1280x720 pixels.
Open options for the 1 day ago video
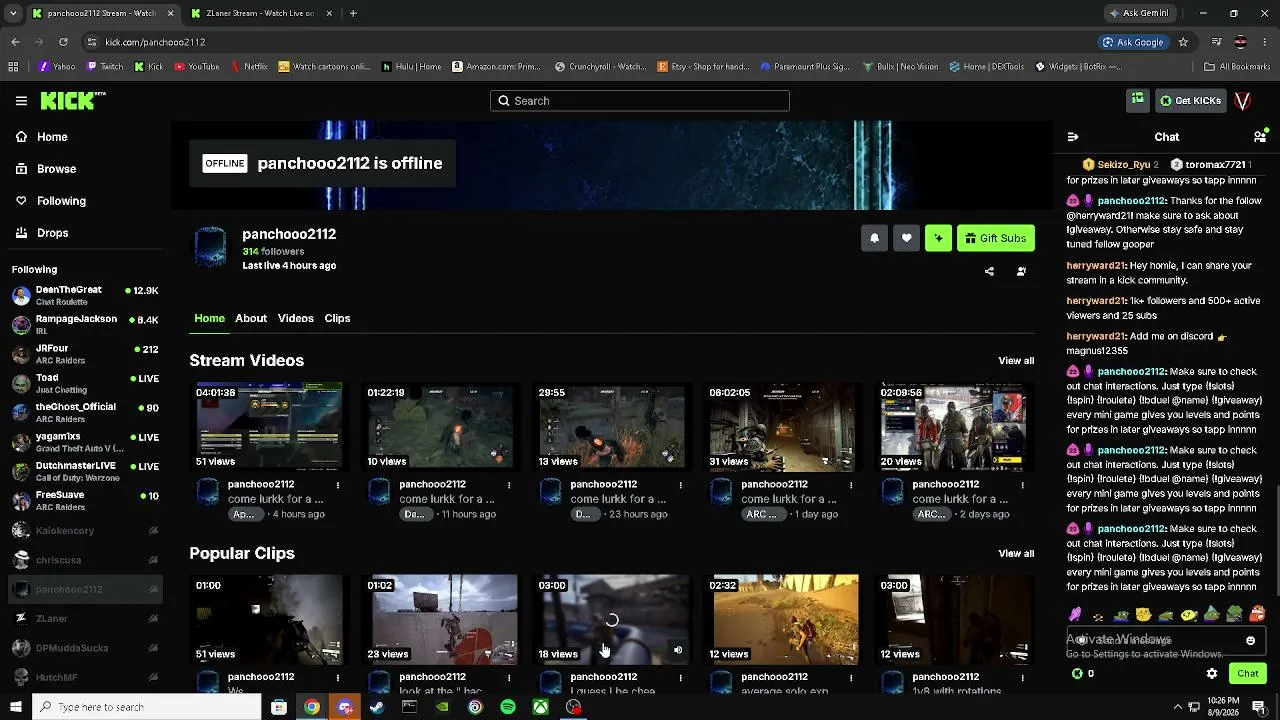851,485
